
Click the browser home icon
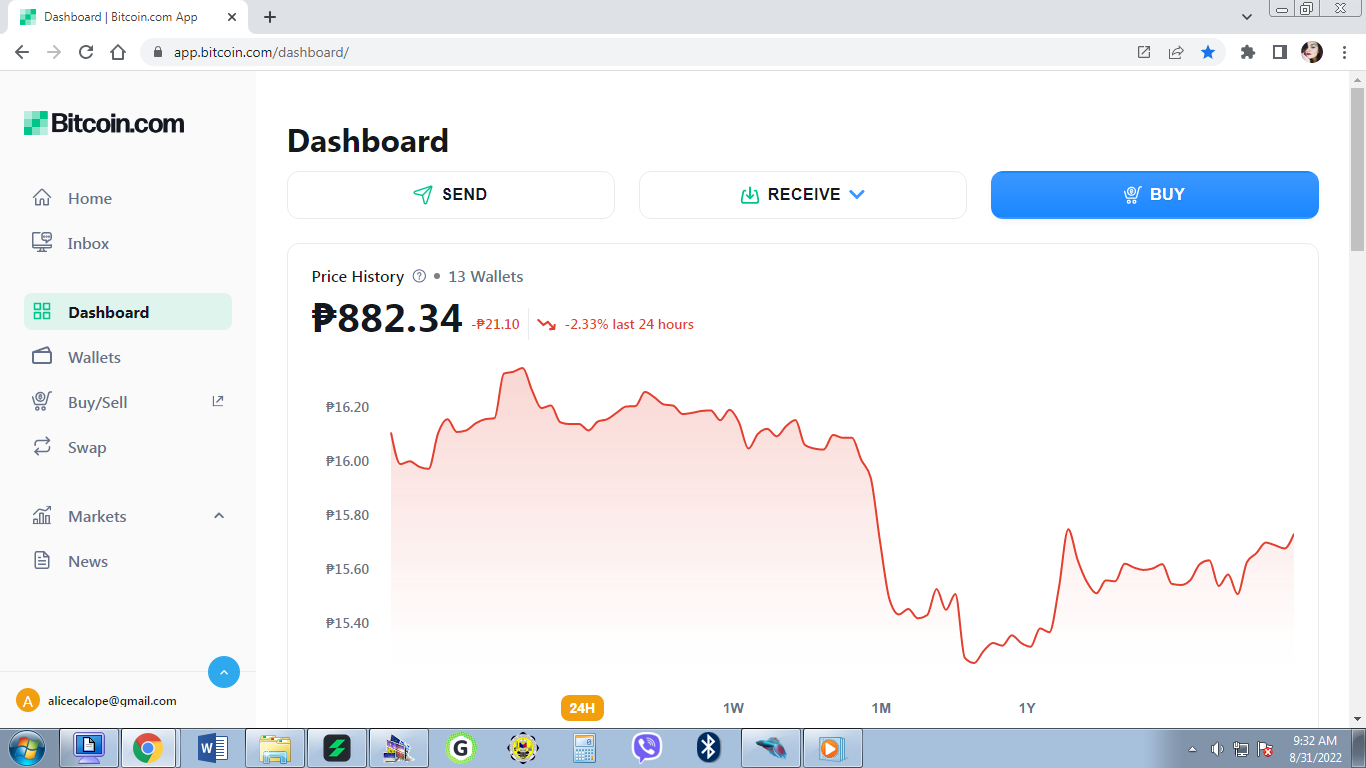[x=118, y=52]
